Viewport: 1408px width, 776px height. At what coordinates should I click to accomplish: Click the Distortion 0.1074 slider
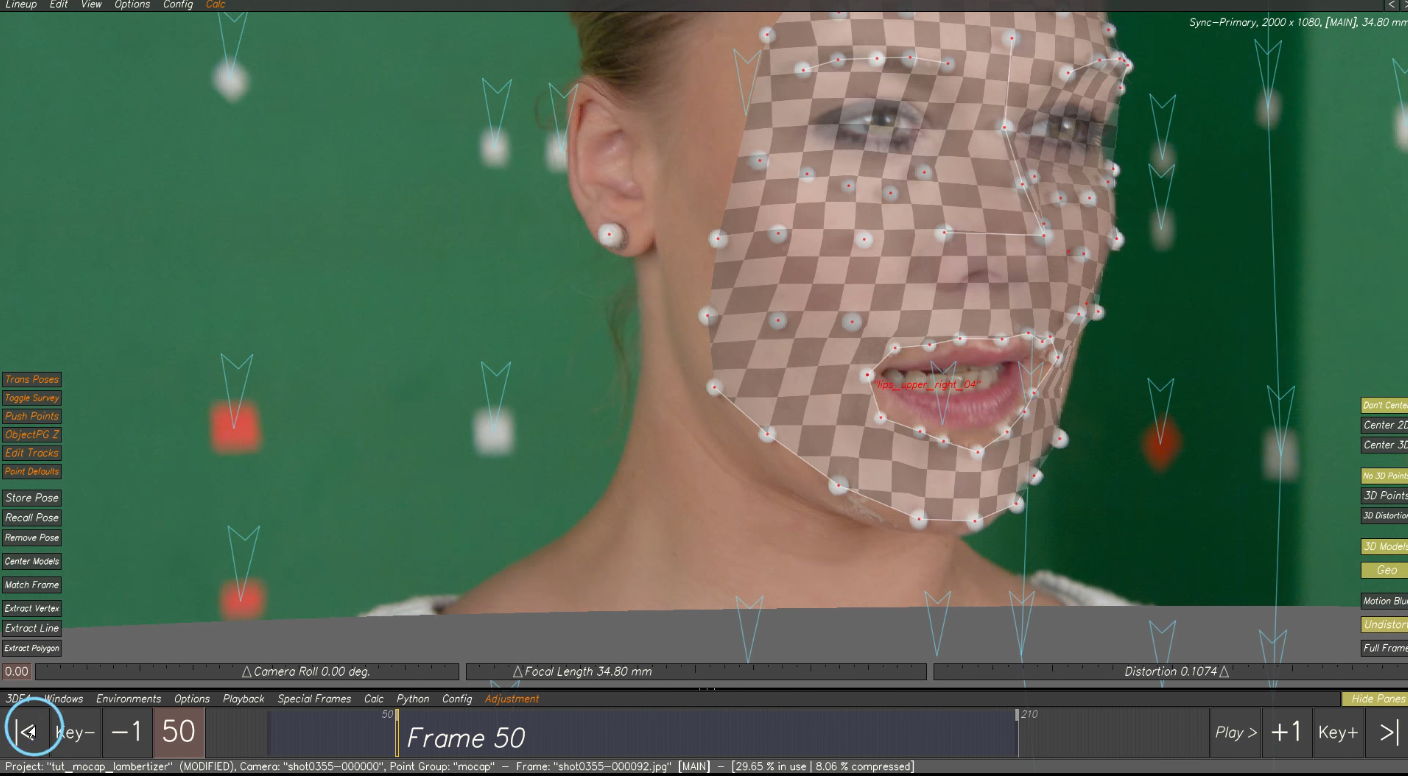tap(1170, 672)
